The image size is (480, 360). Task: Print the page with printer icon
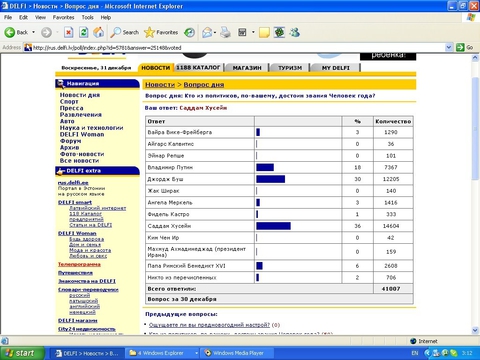point(226,32)
